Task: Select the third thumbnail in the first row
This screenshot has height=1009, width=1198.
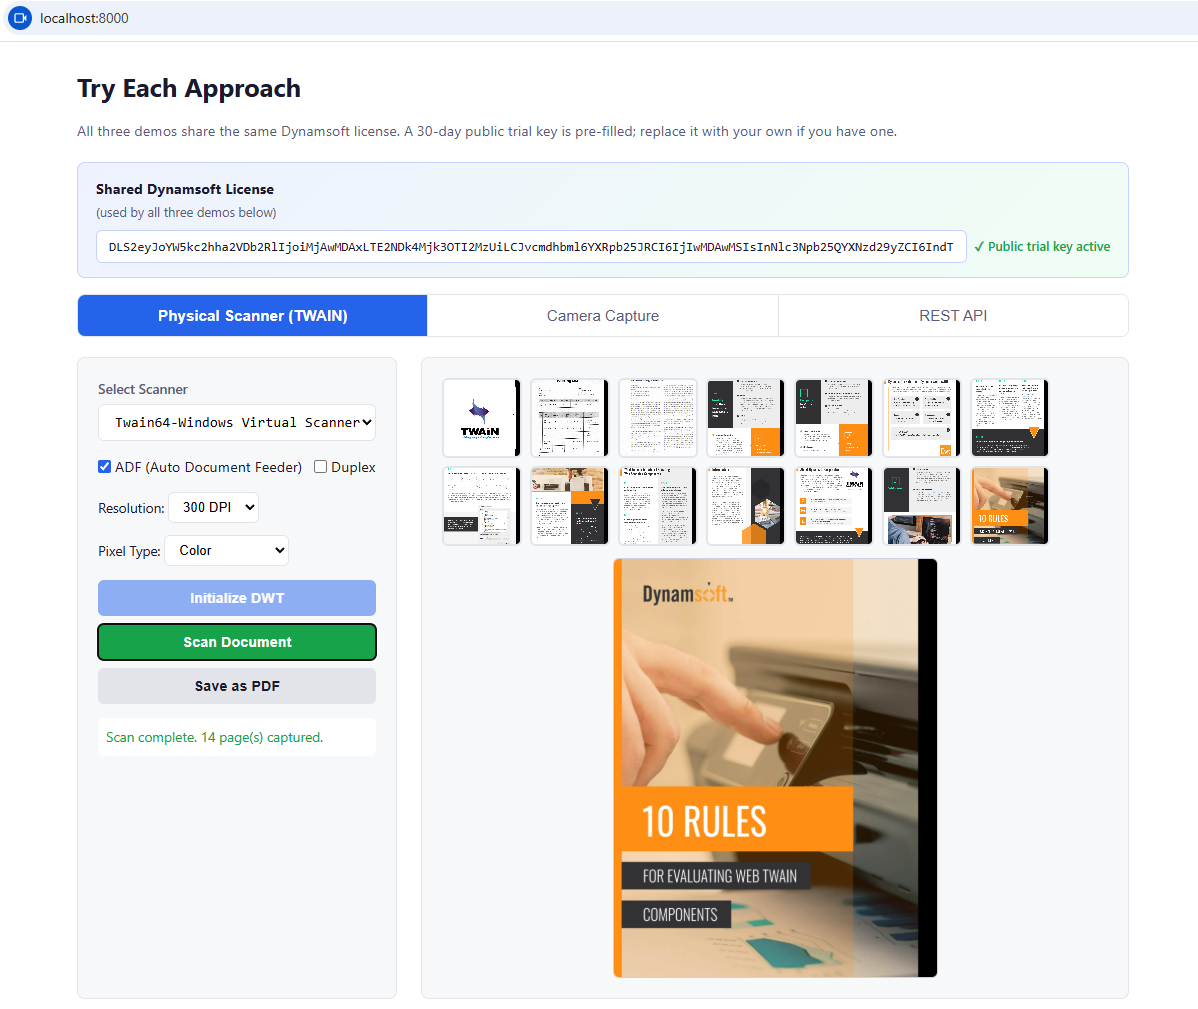Action: (657, 418)
